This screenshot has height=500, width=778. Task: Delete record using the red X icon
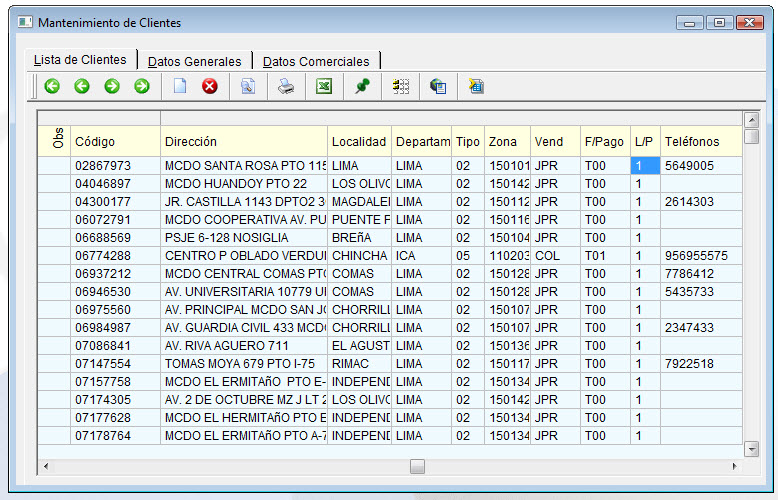click(x=210, y=87)
